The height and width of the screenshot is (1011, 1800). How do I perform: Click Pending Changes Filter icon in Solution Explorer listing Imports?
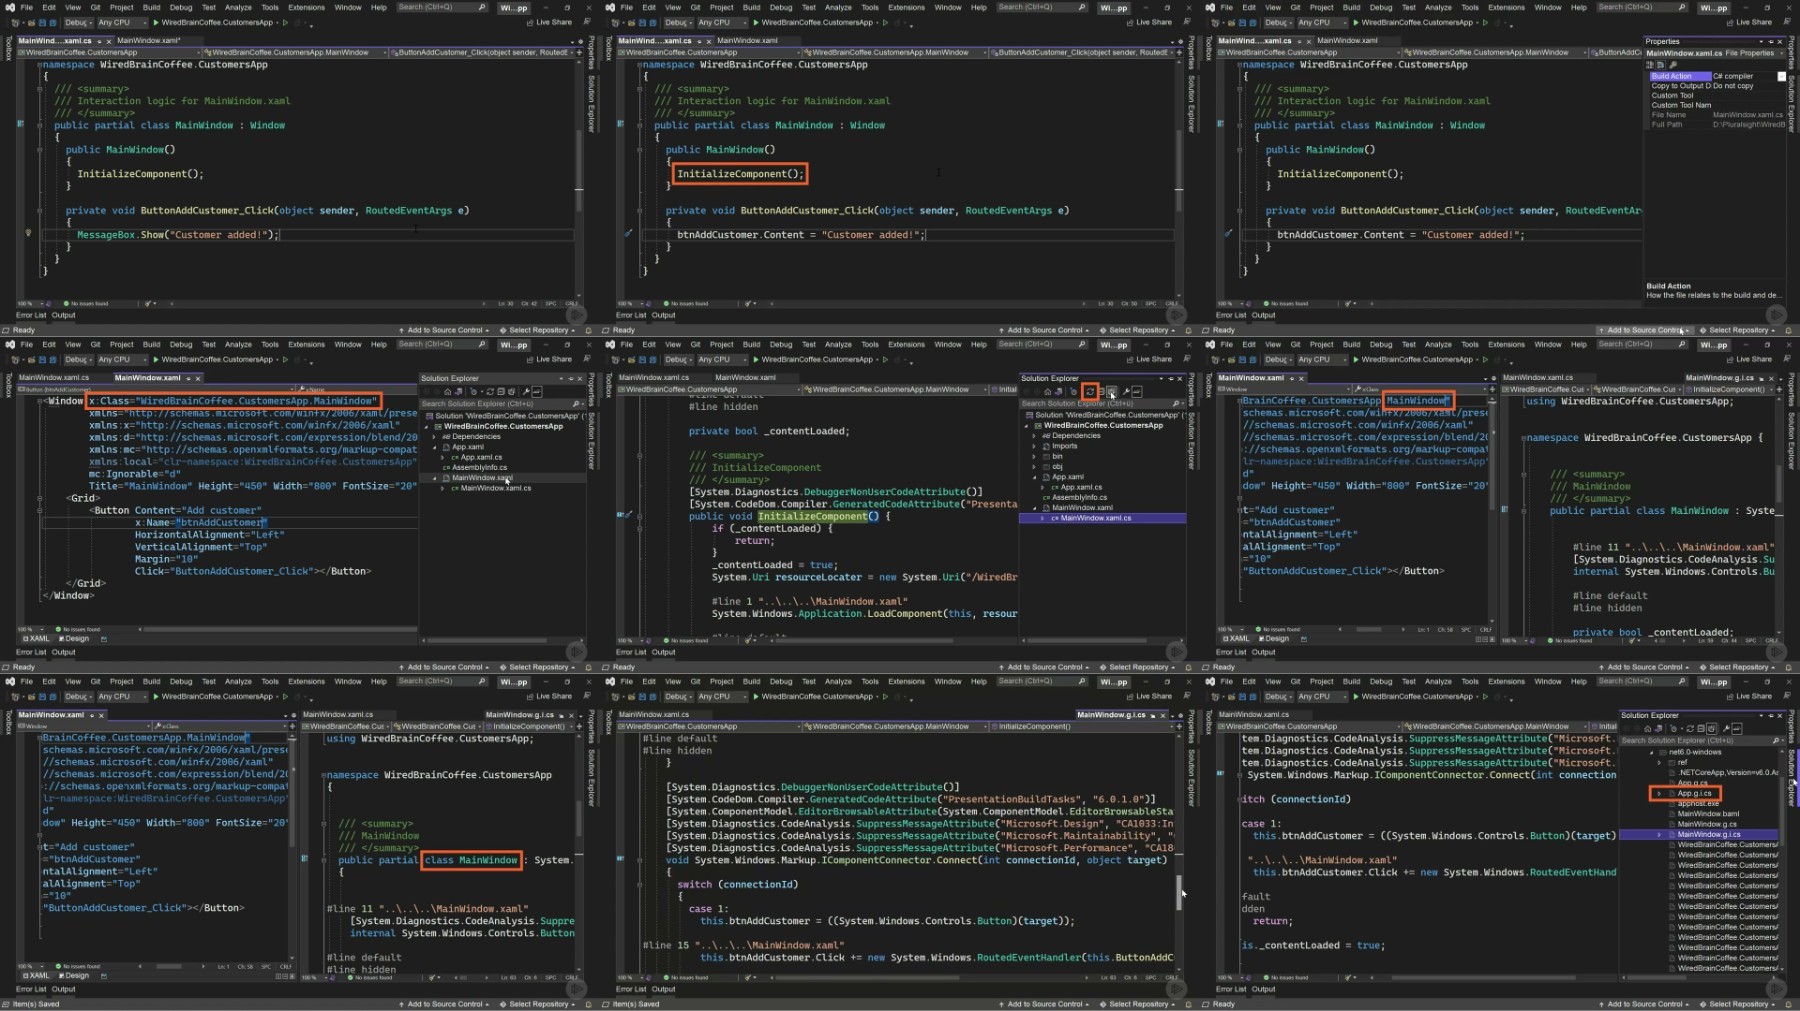(1074, 391)
